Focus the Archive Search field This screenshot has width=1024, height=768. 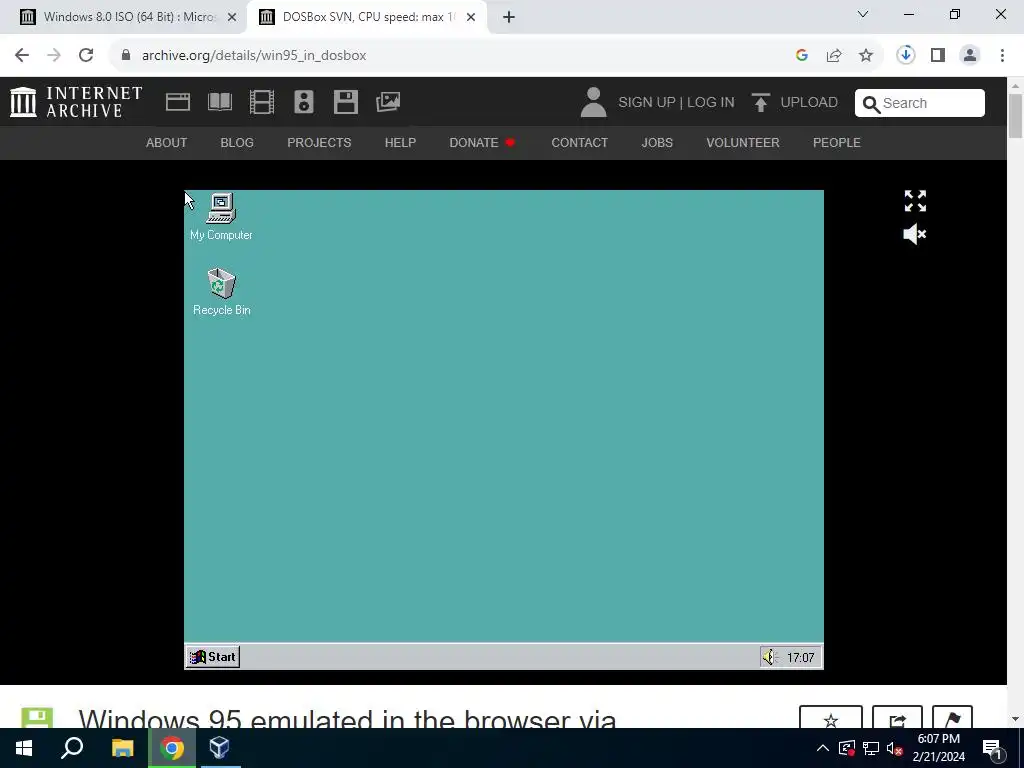pos(920,103)
